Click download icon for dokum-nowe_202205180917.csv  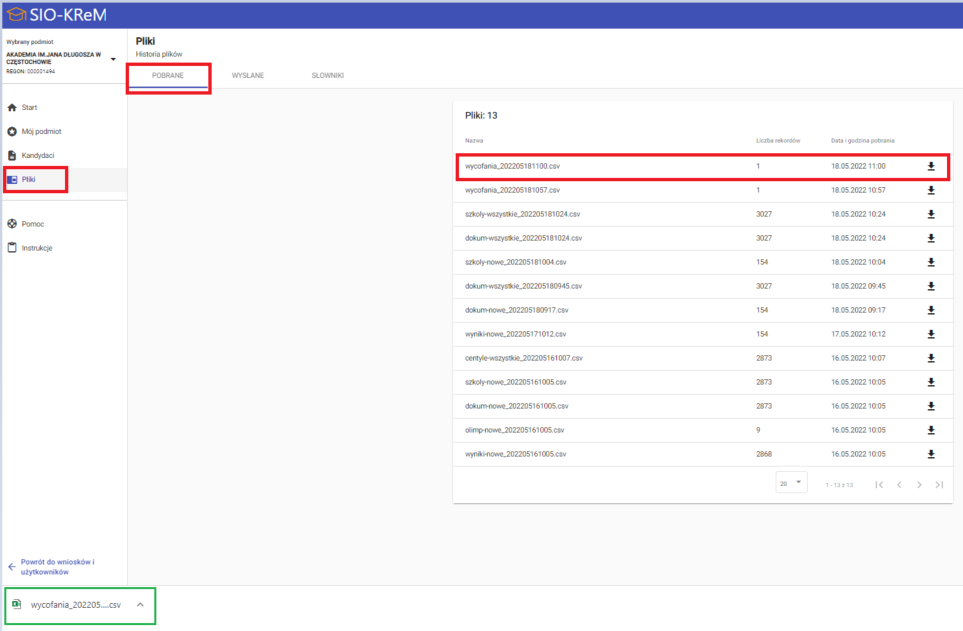coord(931,310)
